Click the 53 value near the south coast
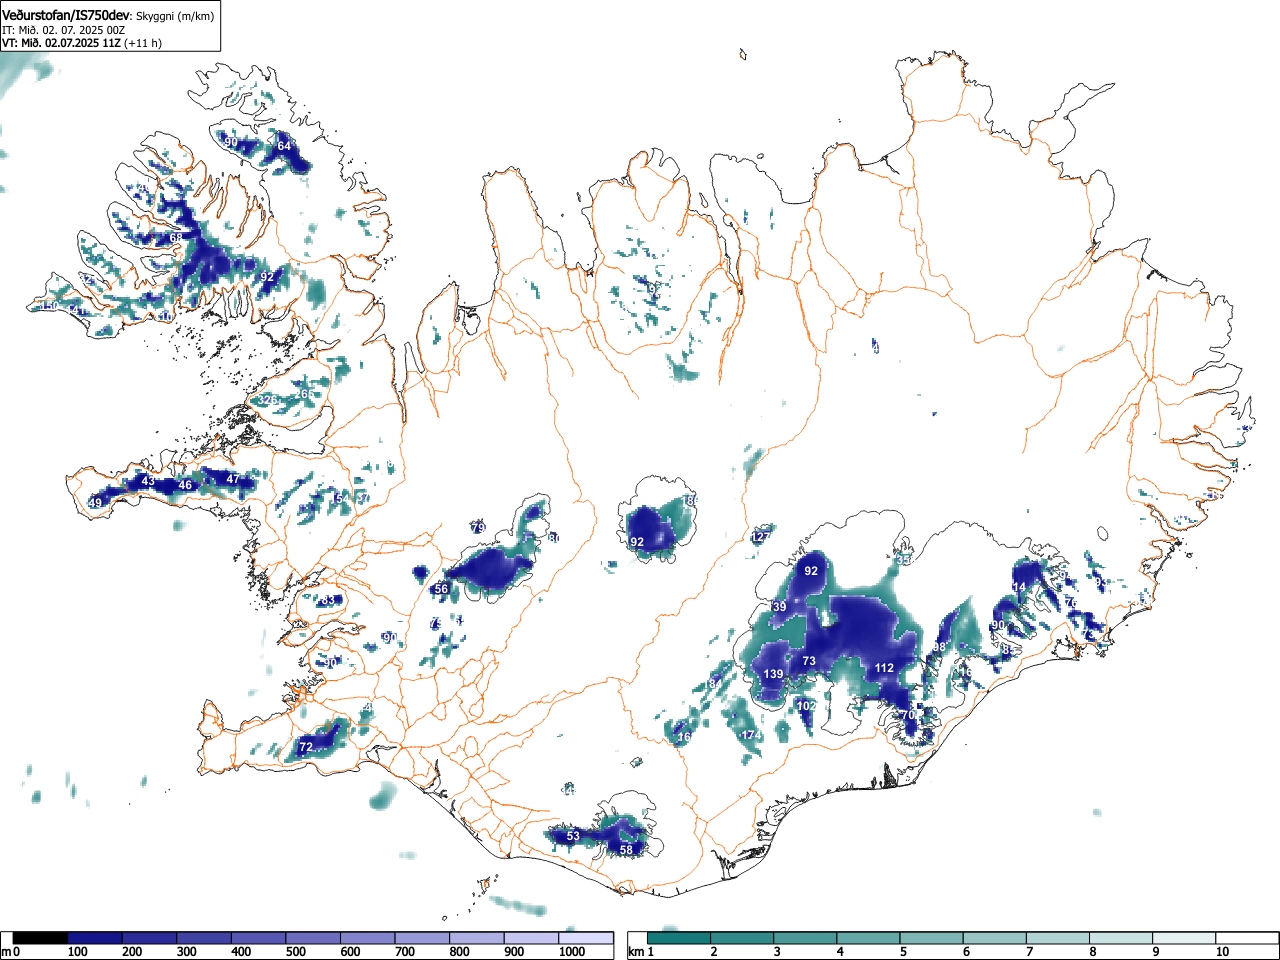 [x=573, y=836]
